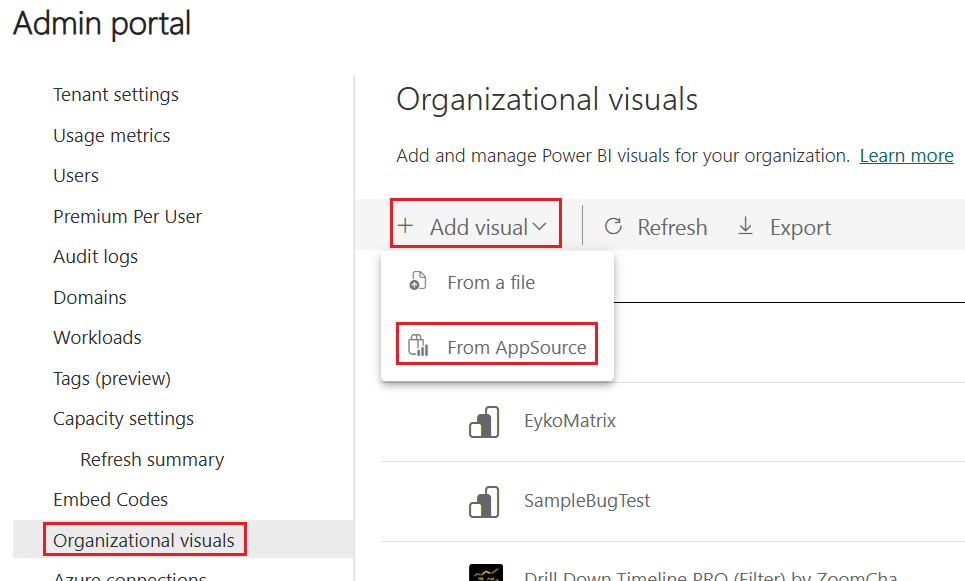The height and width of the screenshot is (581, 965).
Task: Open the Learn more link
Action: (x=906, y=156)
